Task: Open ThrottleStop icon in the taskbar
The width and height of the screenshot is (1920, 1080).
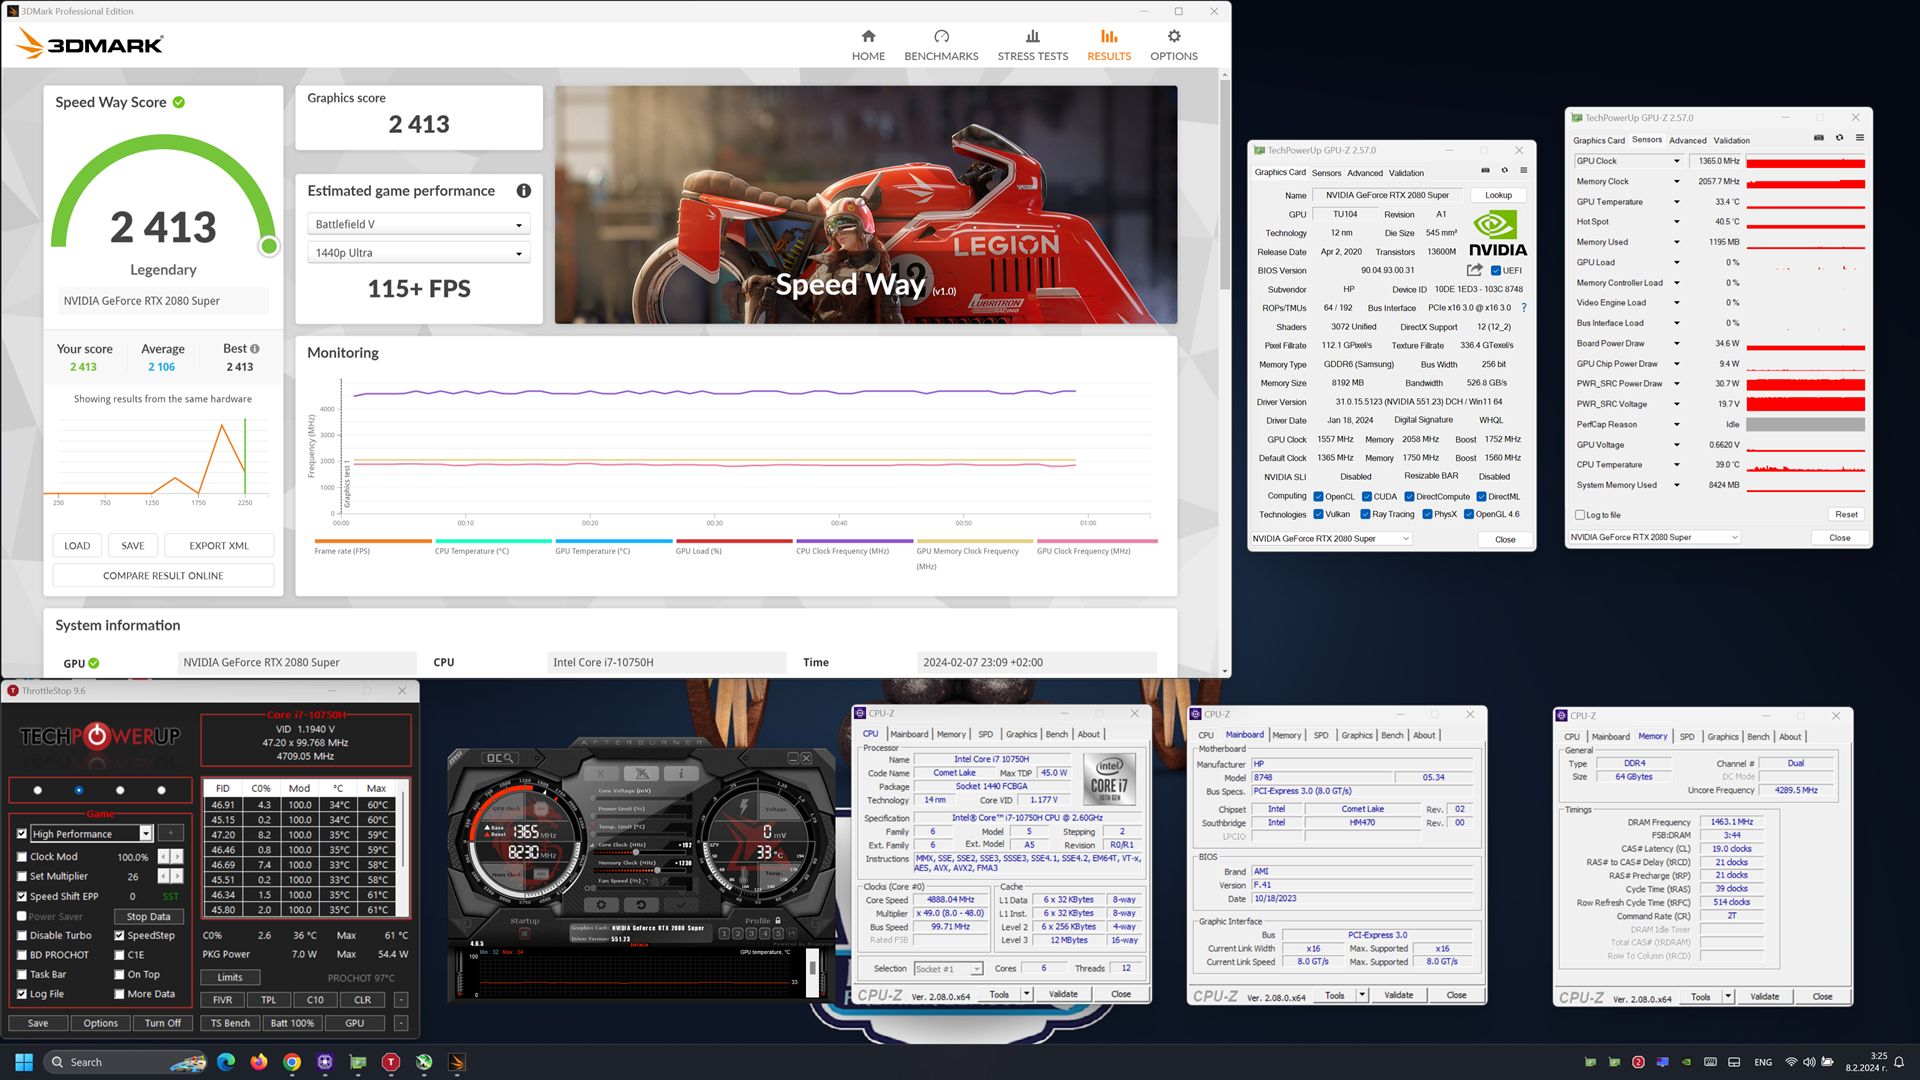Action: [391, 1062]
